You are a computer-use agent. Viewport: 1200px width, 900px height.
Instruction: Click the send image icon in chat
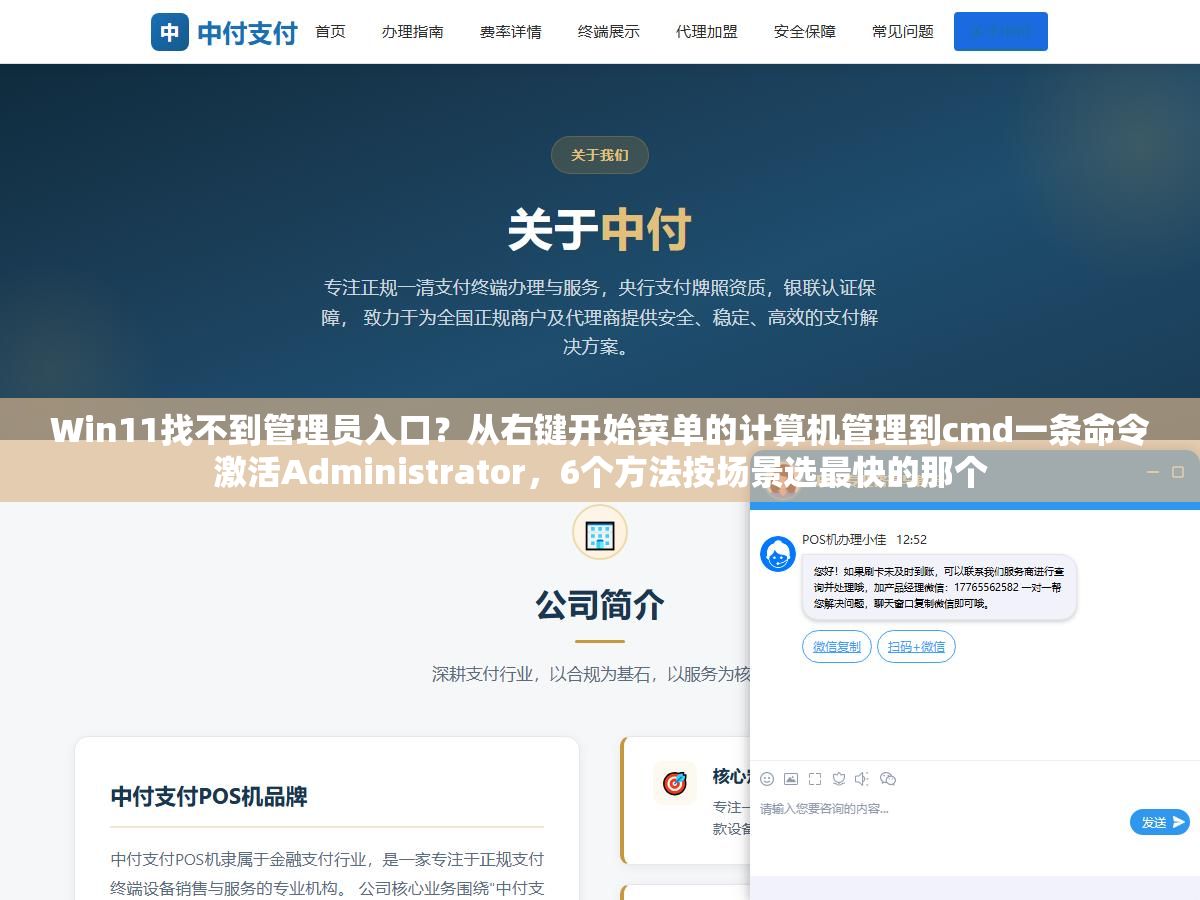pos(791,779)
